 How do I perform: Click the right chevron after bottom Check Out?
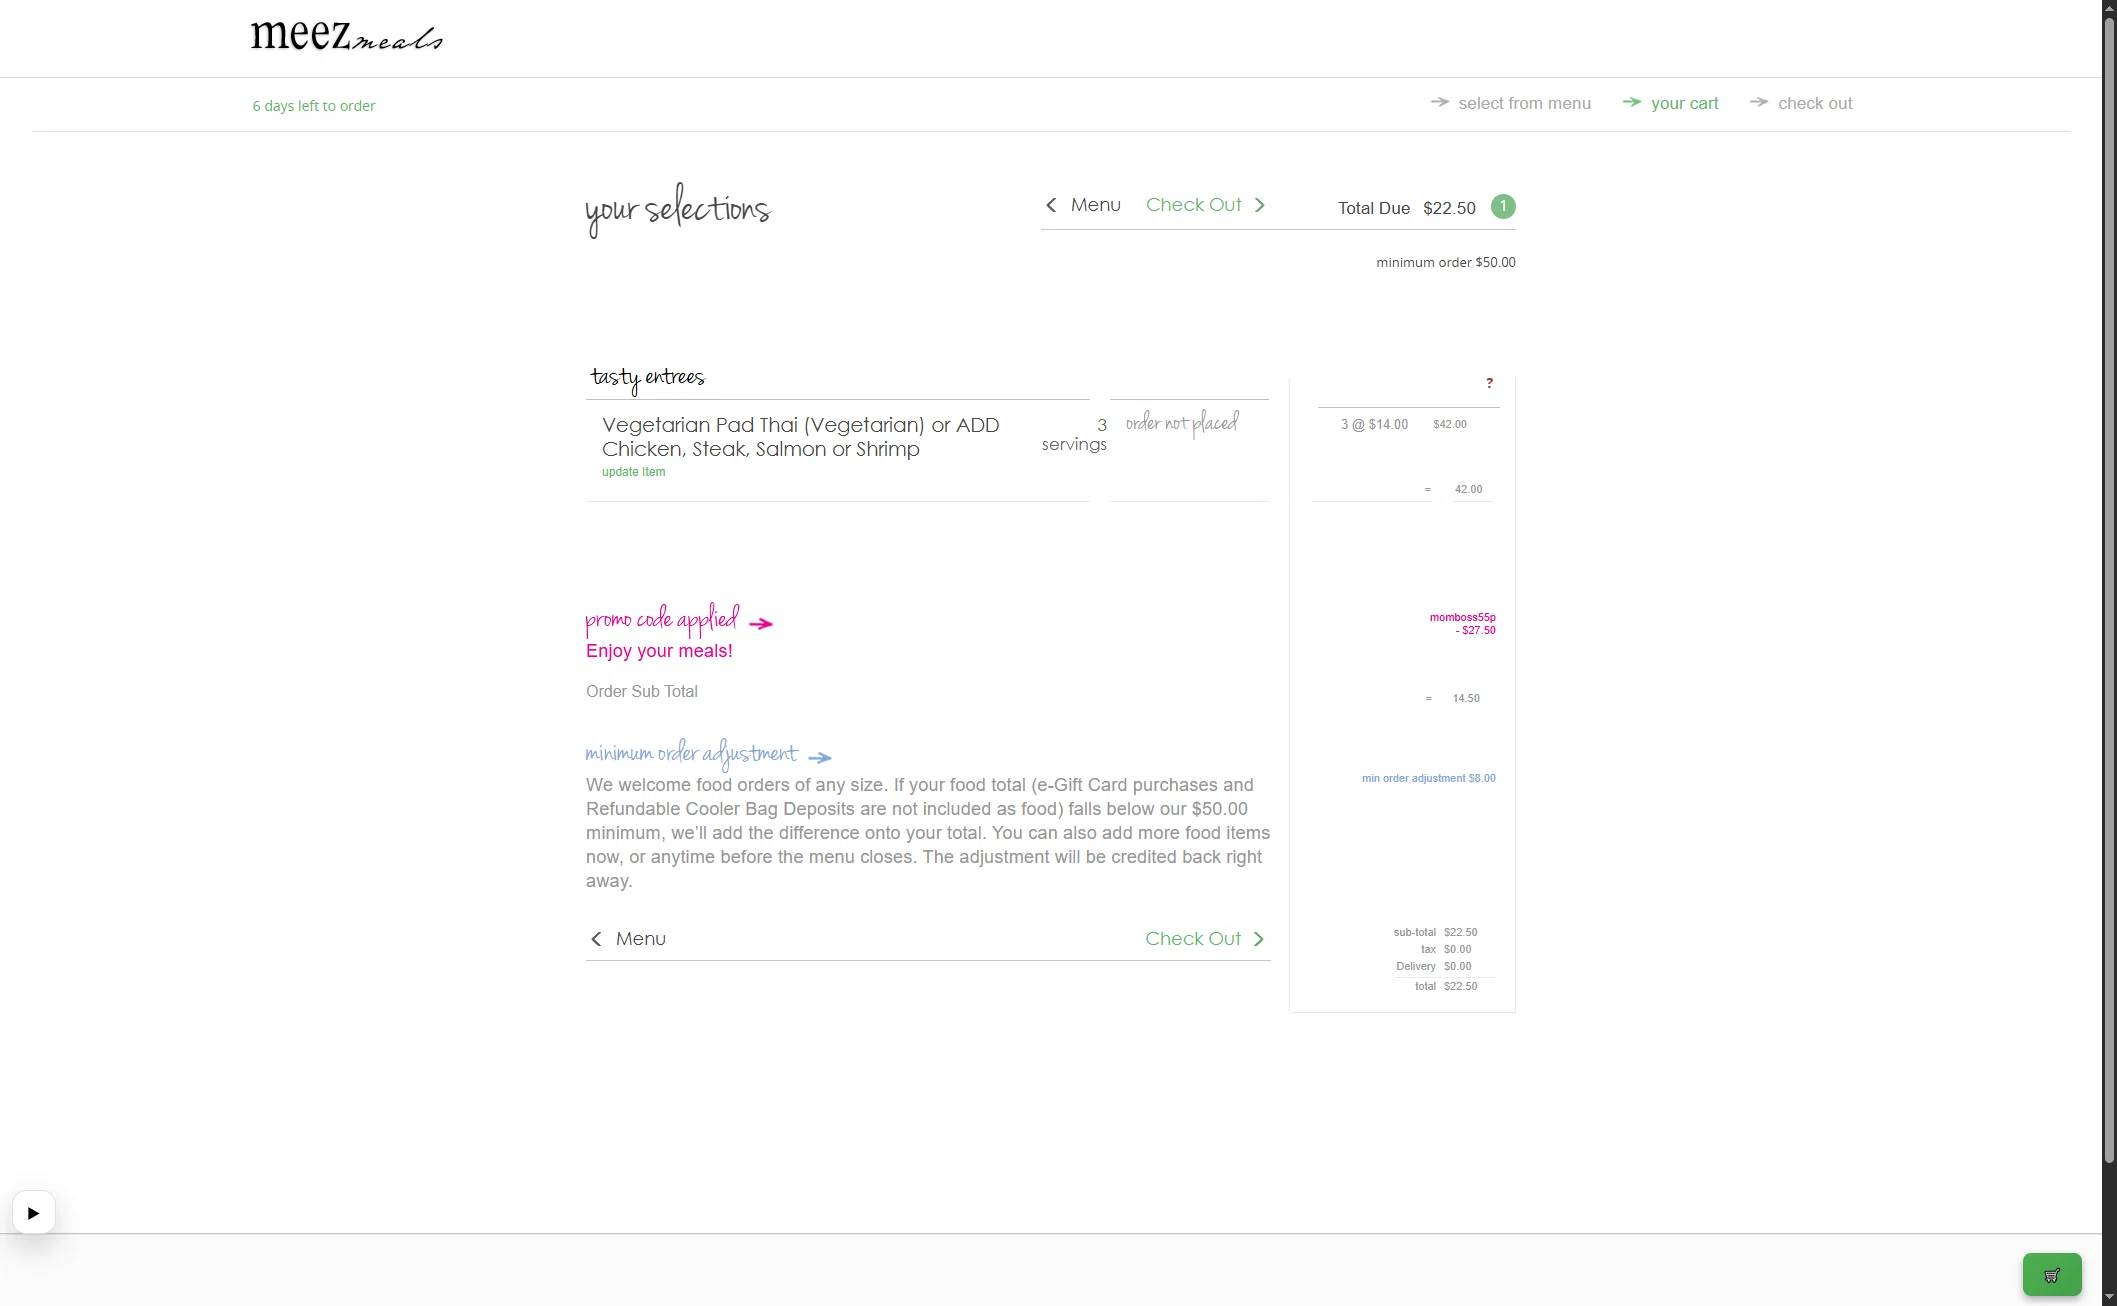point(1259,939)
